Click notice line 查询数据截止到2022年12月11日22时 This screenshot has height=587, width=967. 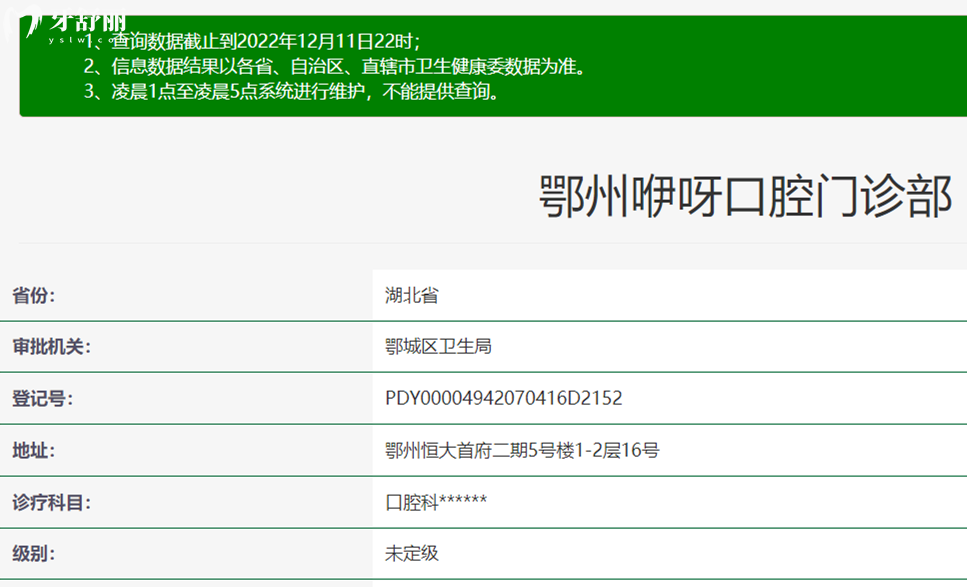pyautogui.click(x=252, y=41)
